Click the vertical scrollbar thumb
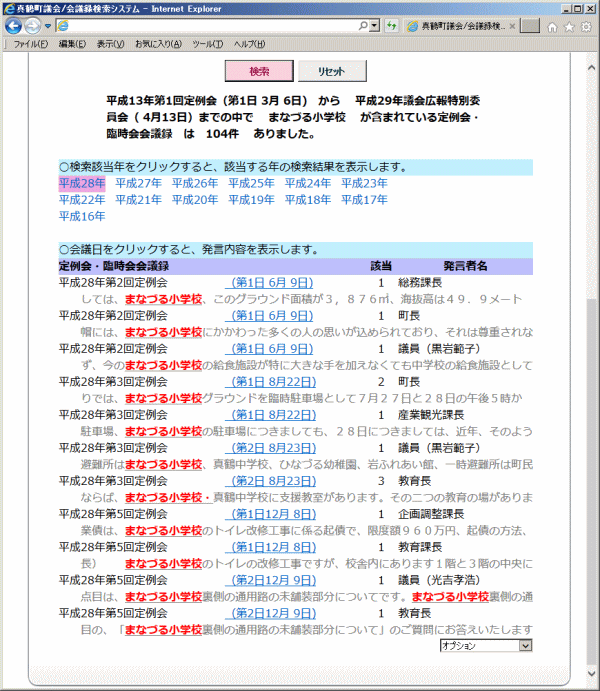600x691 pixels. (591, 482)
